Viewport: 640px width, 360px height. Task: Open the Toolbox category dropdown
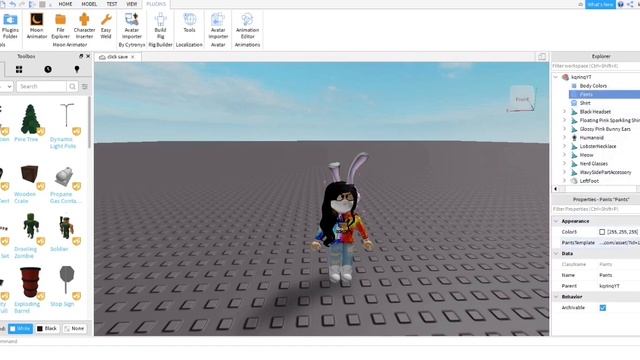pos(7,87)
